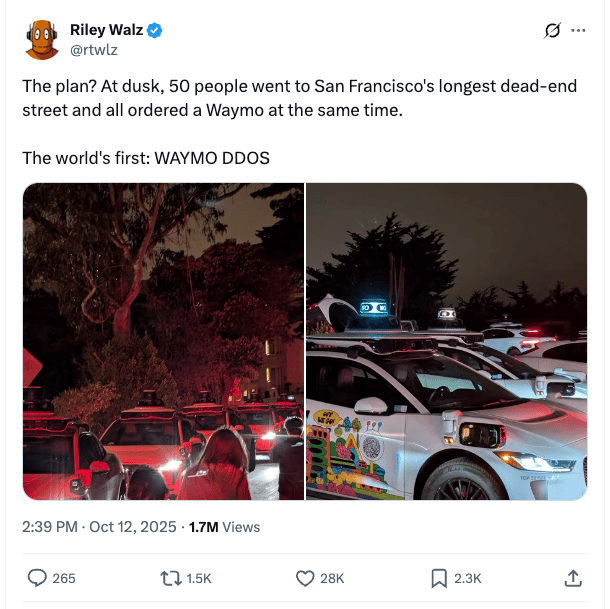Open Riley Walz's robot profile avatar
Screen dimensions: 610x609
[42, 40]
